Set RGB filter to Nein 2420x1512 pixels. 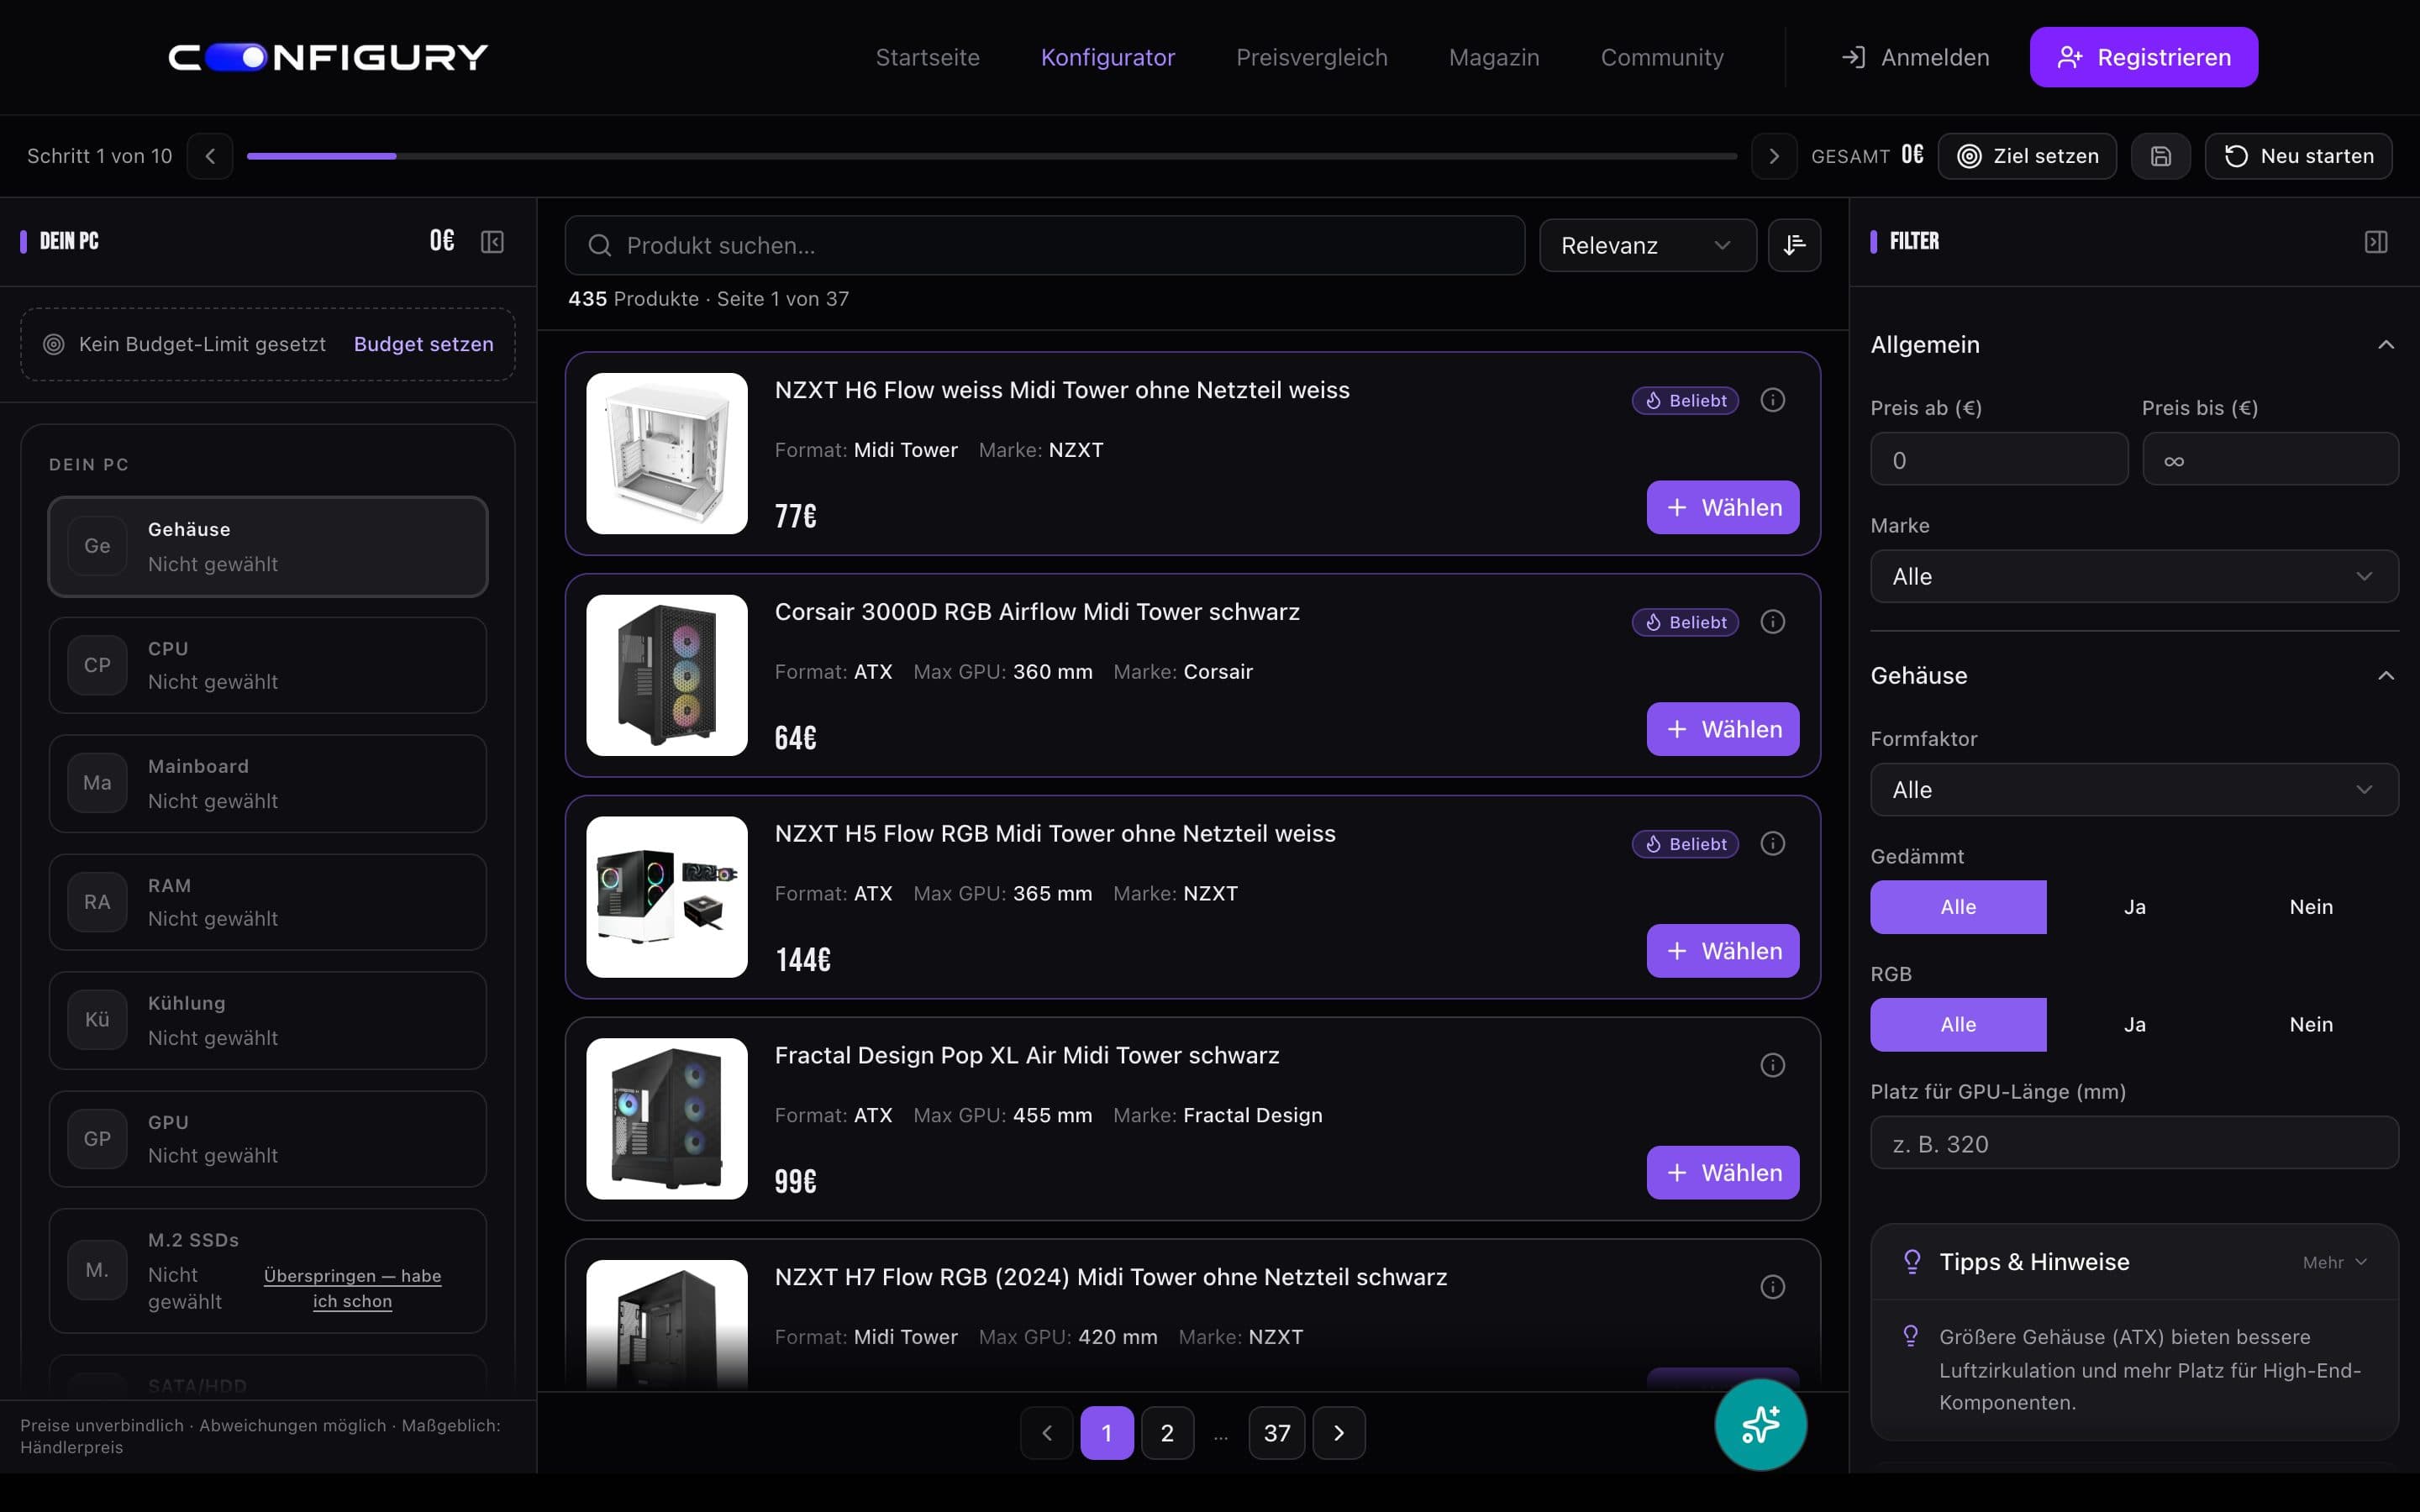click(x=2311, y=1025)
